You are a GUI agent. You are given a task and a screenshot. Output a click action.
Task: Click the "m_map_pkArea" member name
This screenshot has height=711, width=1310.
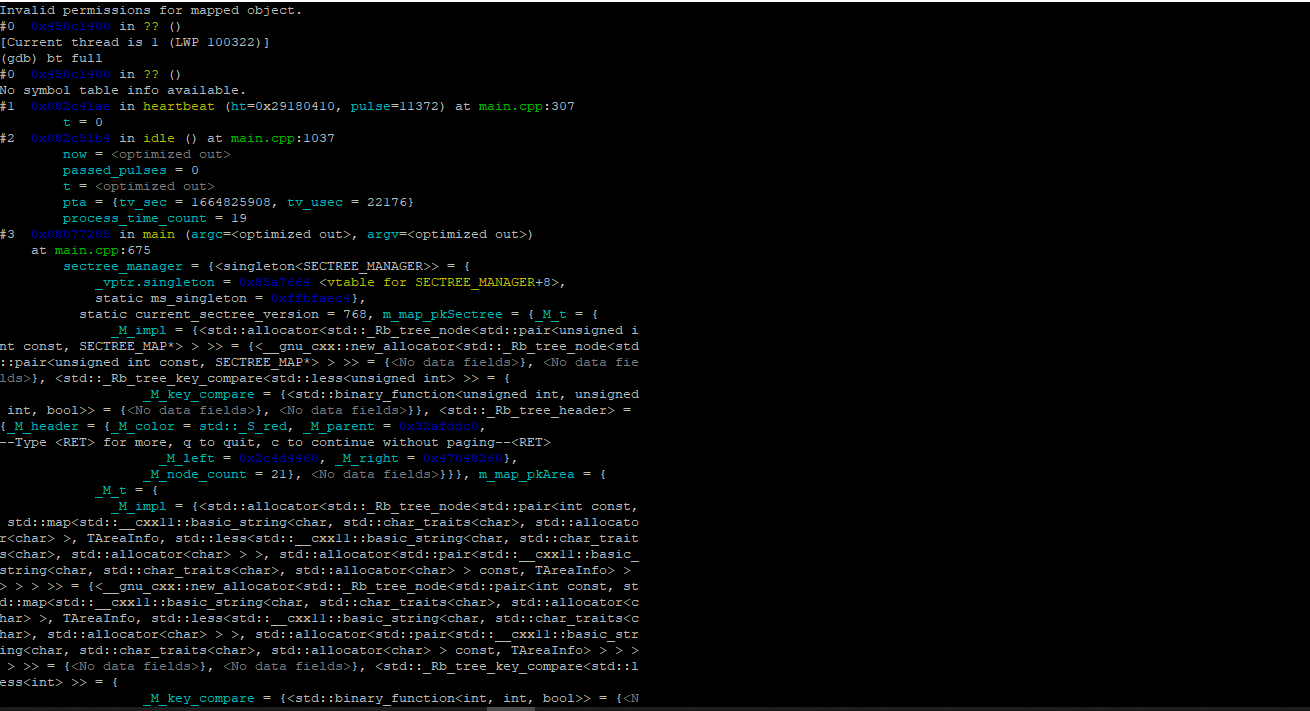[x=527, y=474]
